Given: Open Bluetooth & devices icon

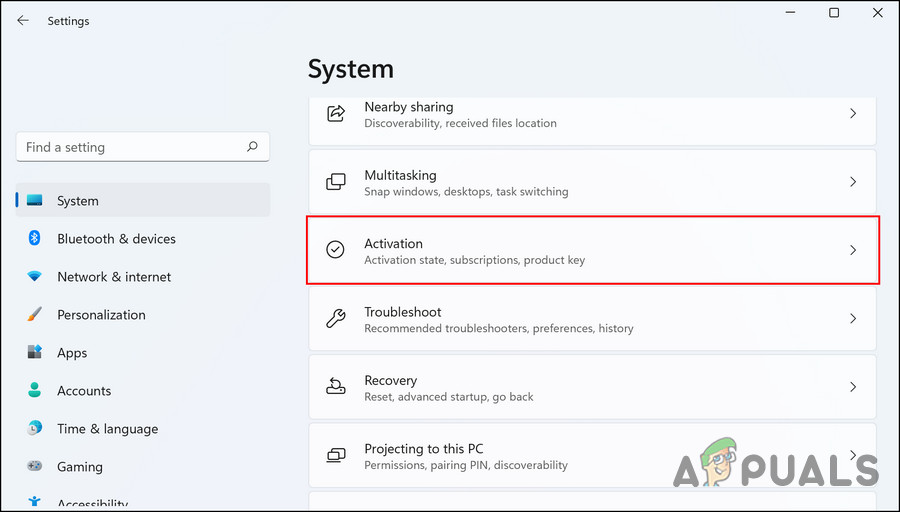Looking at the screenshot, I should point(34,238).
